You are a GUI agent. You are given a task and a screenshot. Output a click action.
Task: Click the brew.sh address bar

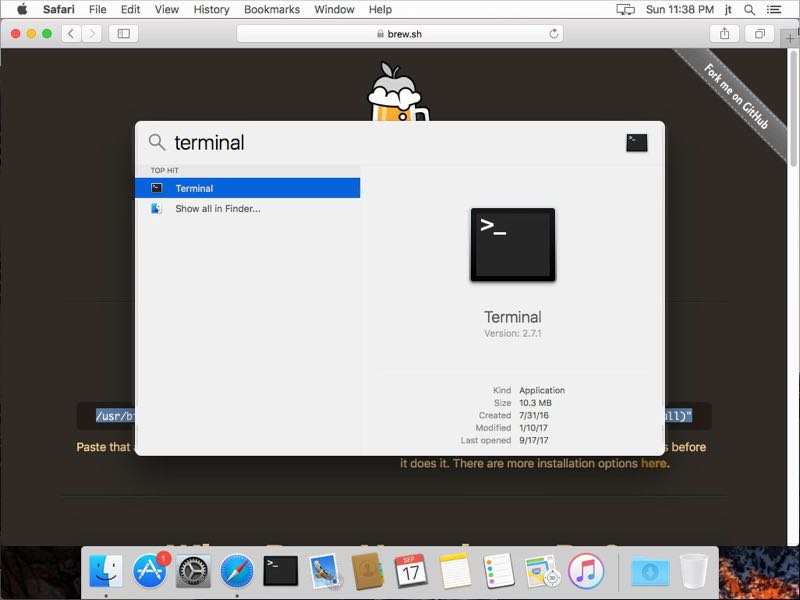[399, 34]
